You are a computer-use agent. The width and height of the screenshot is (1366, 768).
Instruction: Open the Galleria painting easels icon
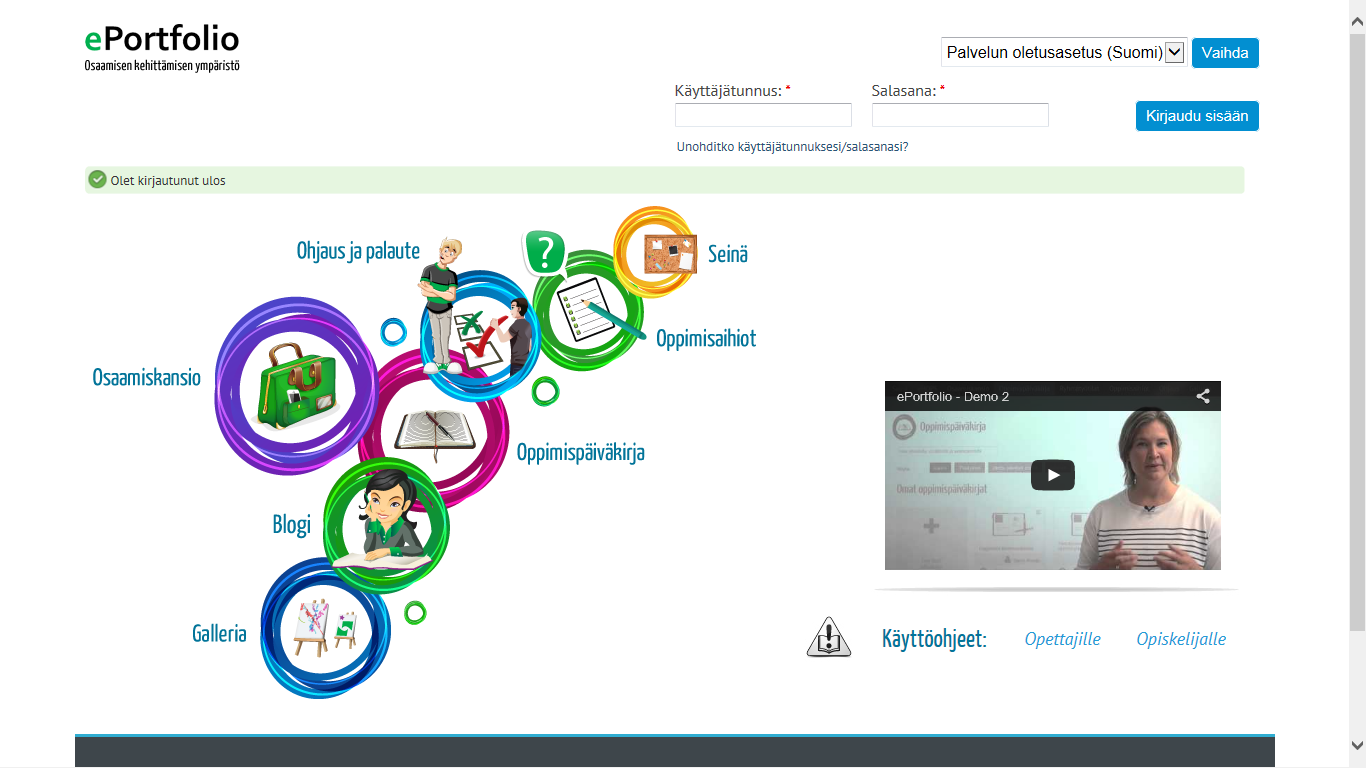pos(324,628)
